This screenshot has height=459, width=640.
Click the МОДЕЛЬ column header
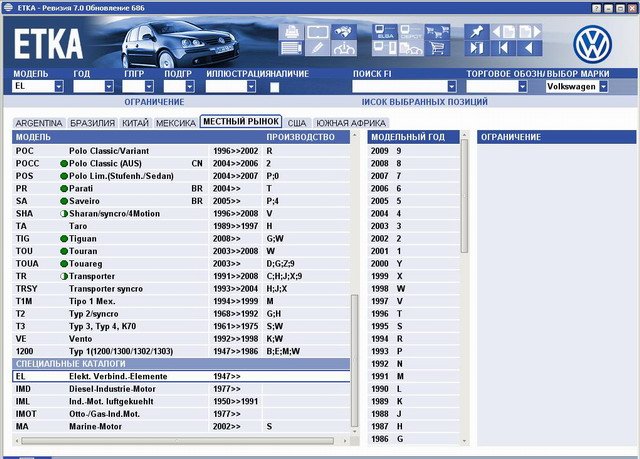pyautogui.click(x=33, y=137)
